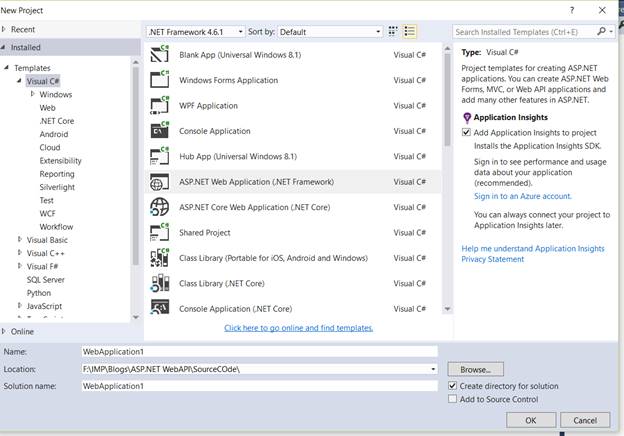Open the Location path dropdown arrow
Viewport: 624px width, 436px height.
pos(433,369)
